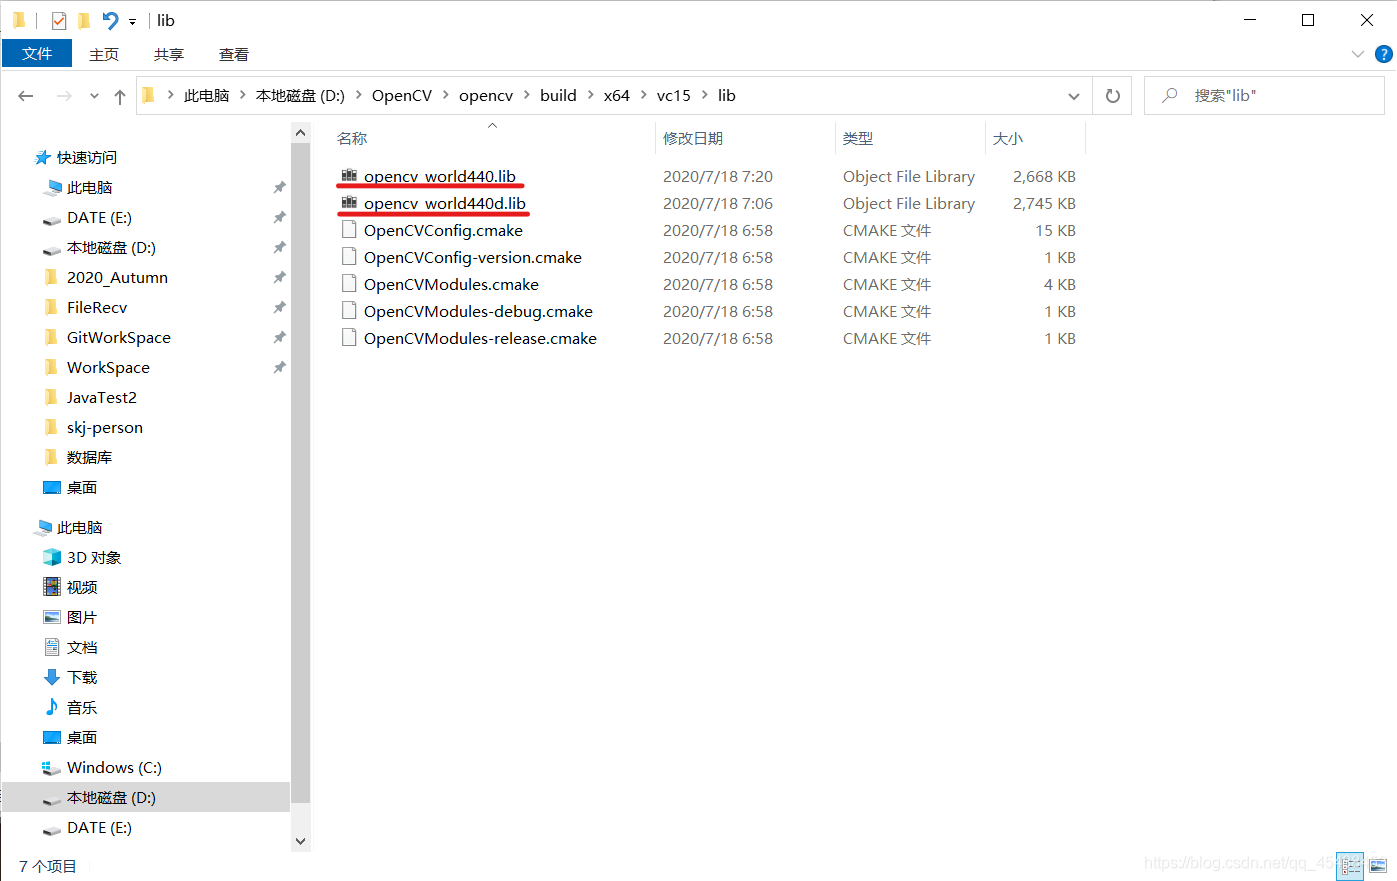Select OpenCVModules.cmake file

pyautogui.click(x=451, y=284)
